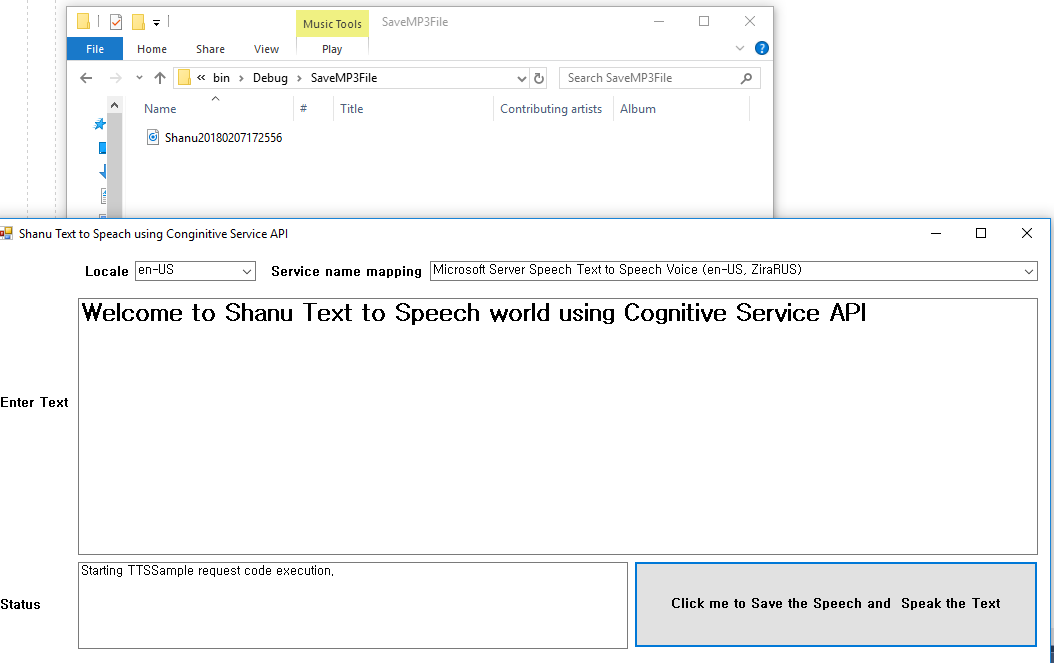The image size is (1054, 663).
Task: Select the Shanu20180207172556 file
Action: click(x=223, y=138)
